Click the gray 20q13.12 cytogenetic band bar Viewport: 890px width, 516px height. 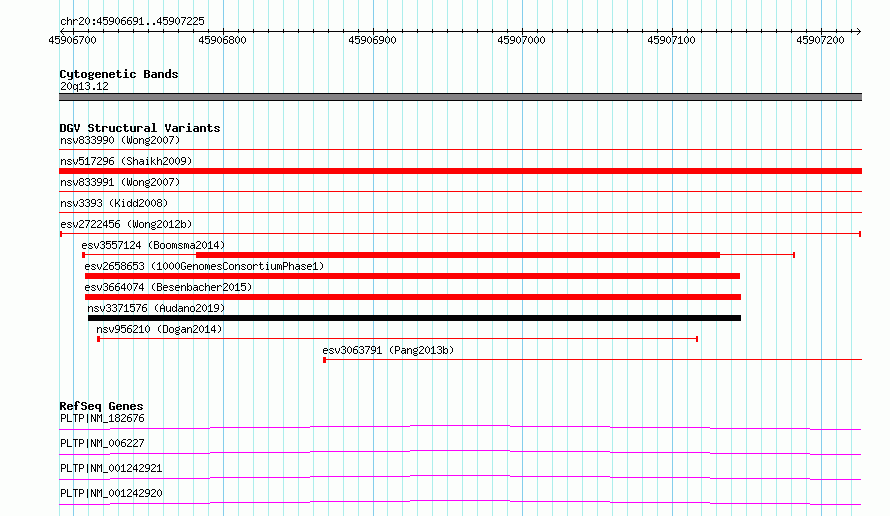click(x=460, y=97)
